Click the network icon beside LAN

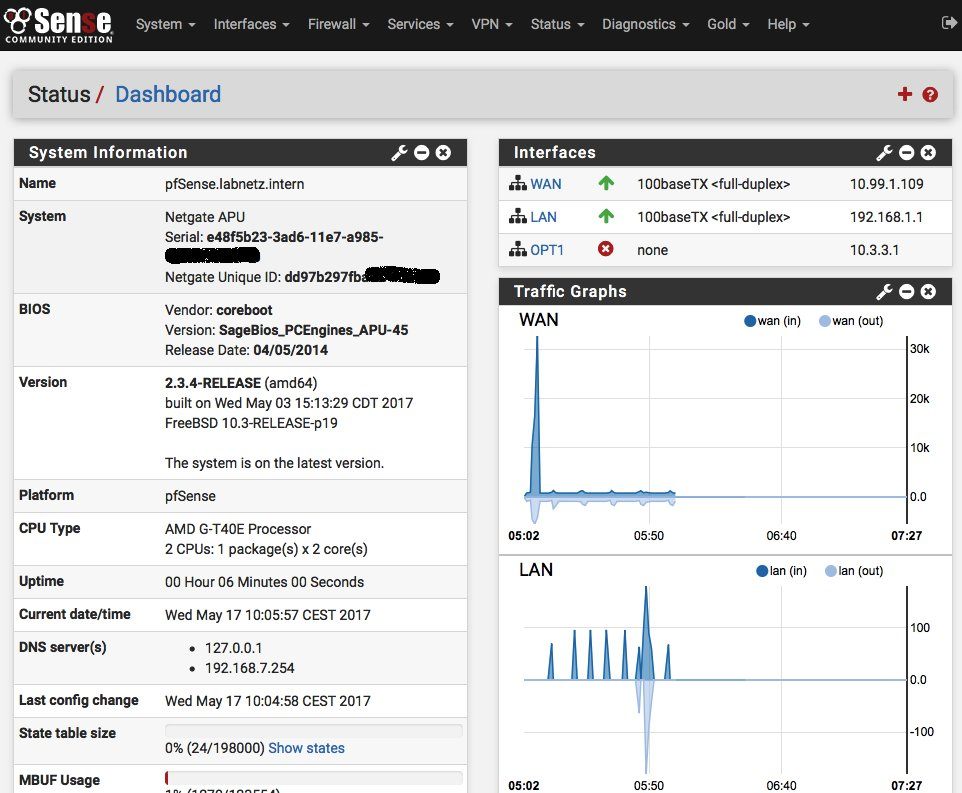point(518,216)
